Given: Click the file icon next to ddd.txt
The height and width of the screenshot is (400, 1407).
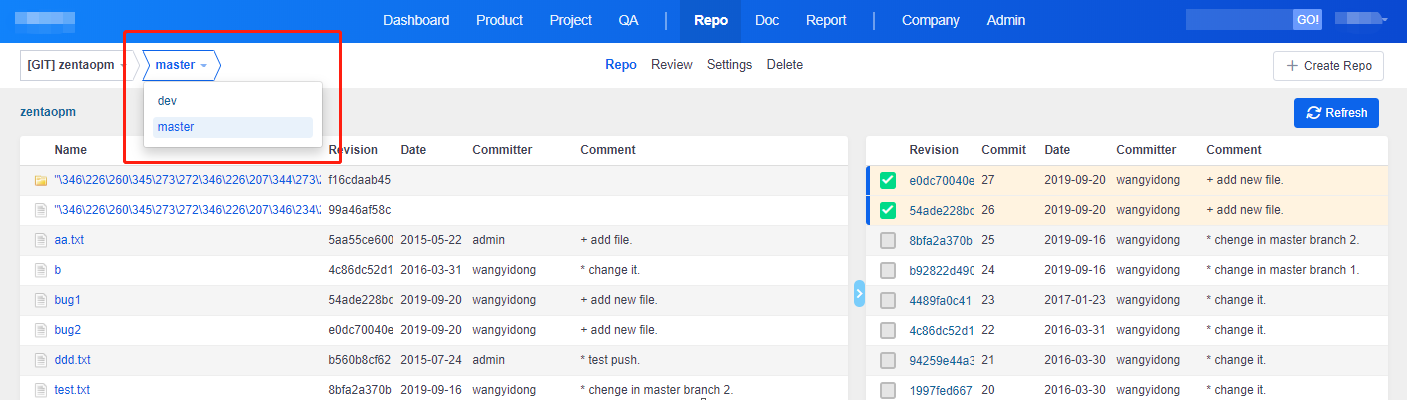Looking at the screenshot, I should [x=41, y=360].
